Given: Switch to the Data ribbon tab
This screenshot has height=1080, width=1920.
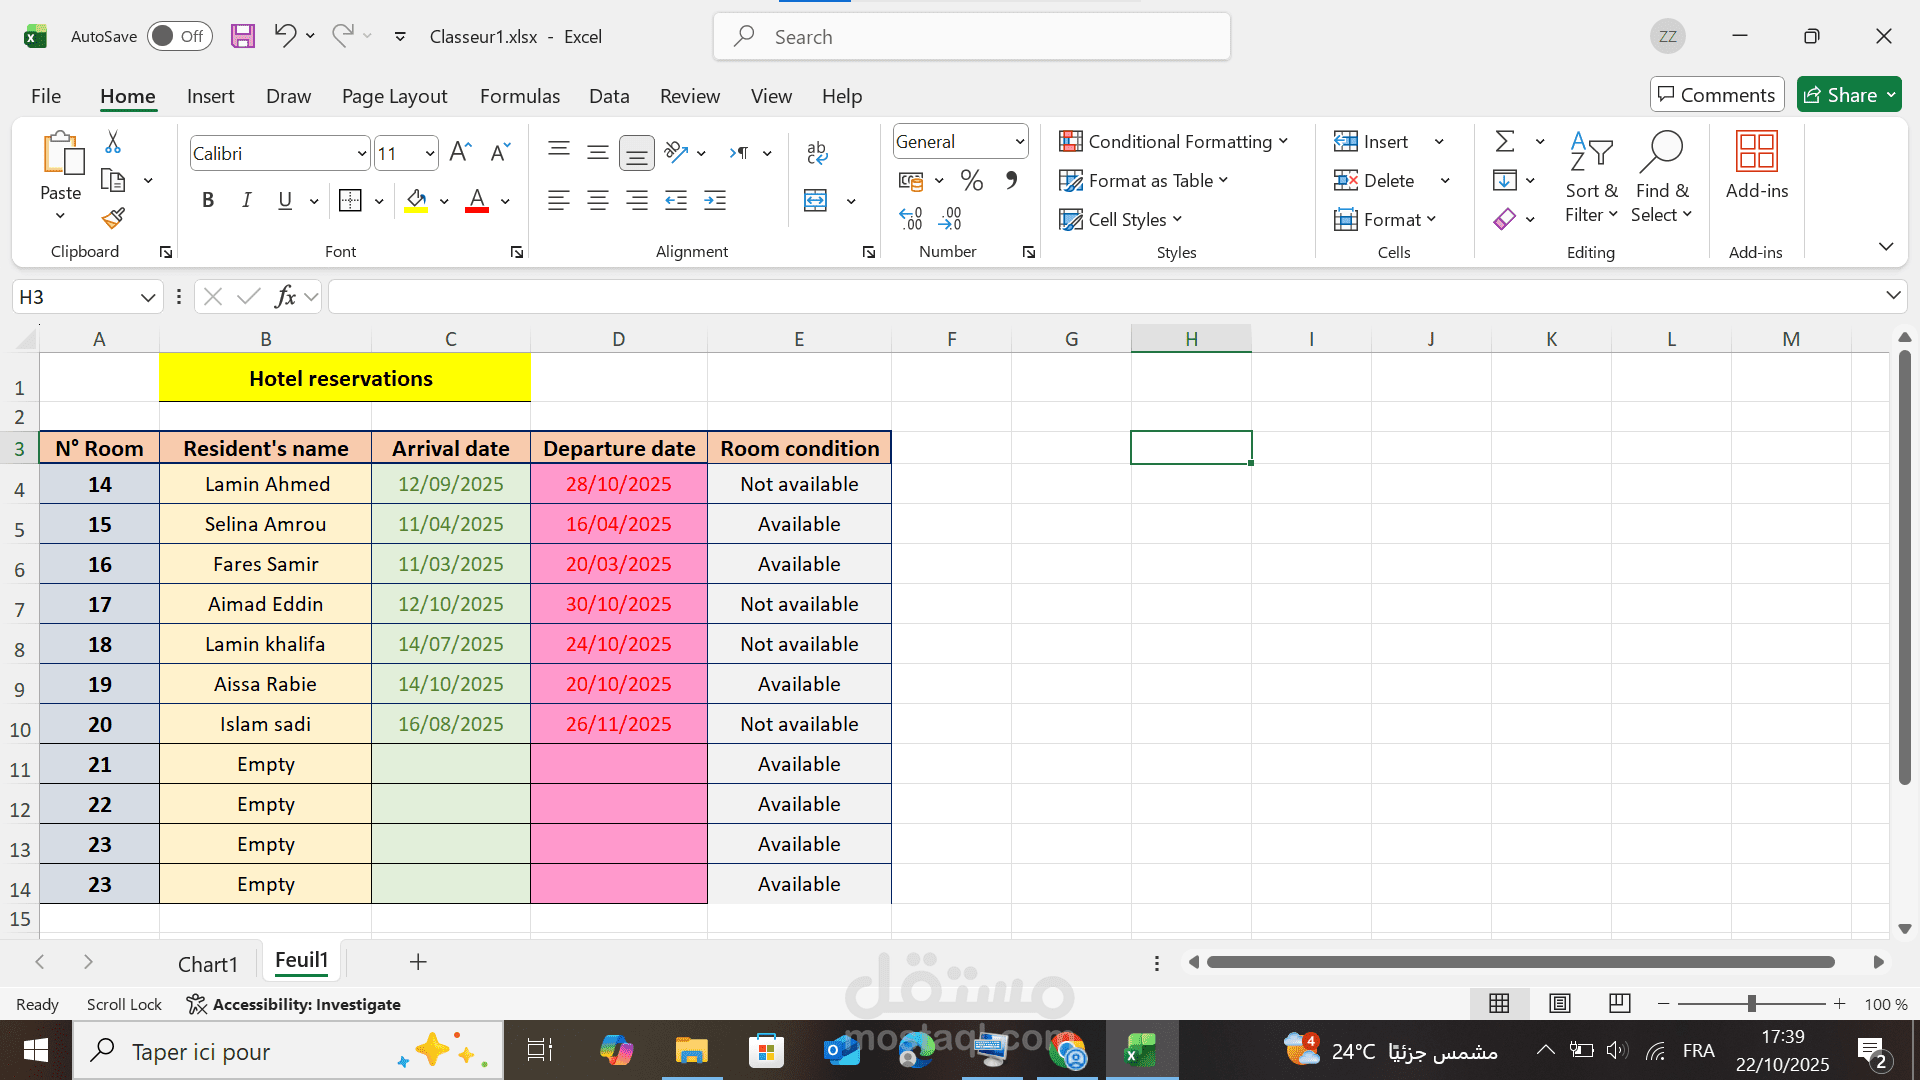Looking at the screenshot, I should pyautogui.click(x=609, y=96).
